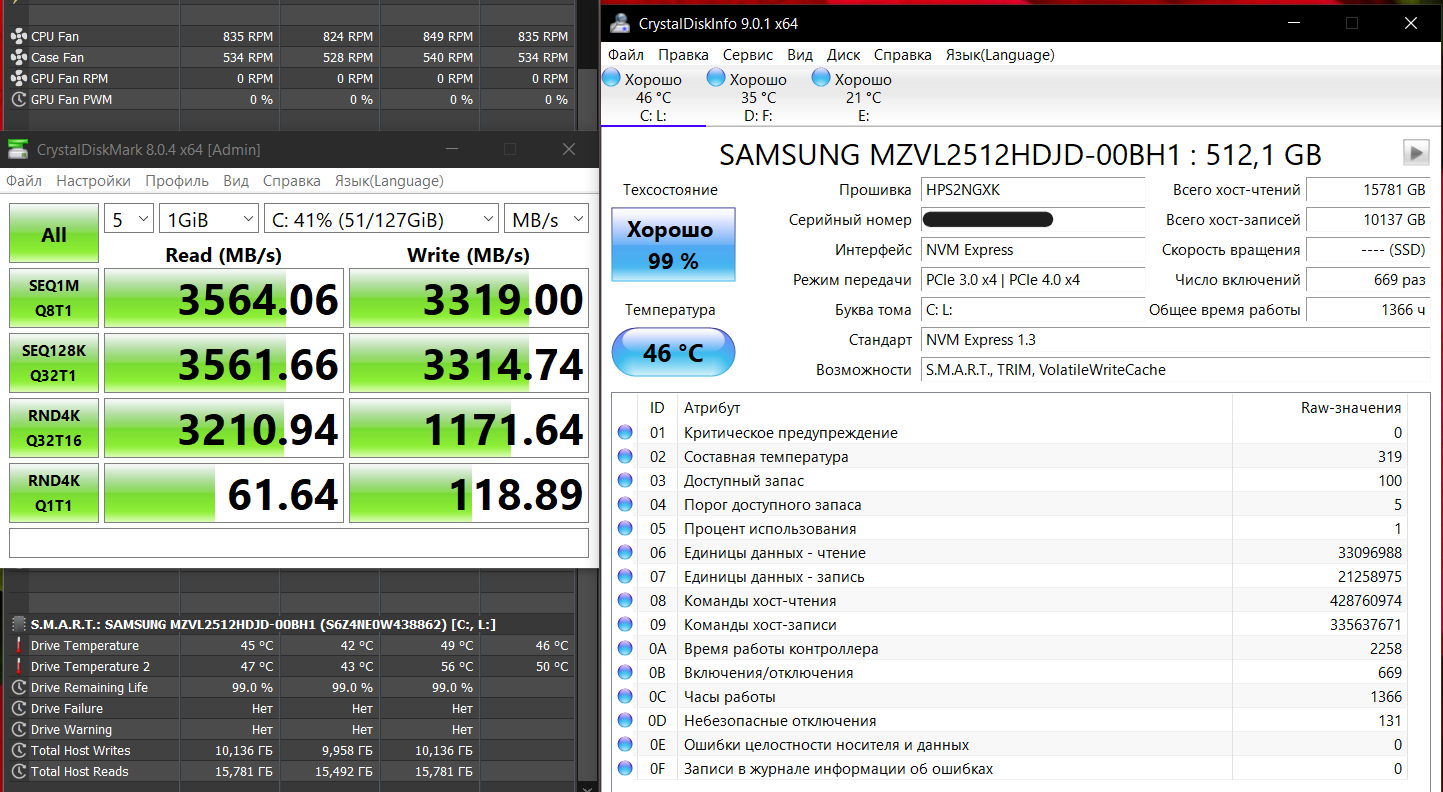The width and height of the screenshot is (1443, 792).
Task: Click the drive icon of the S.M.A.R.T. SAMSUNG header
Action: click(x=18, y=624)
